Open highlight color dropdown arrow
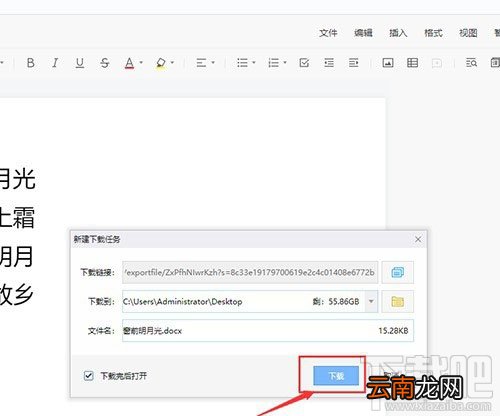This screenshot has height=416, width=500. point(172,62)
